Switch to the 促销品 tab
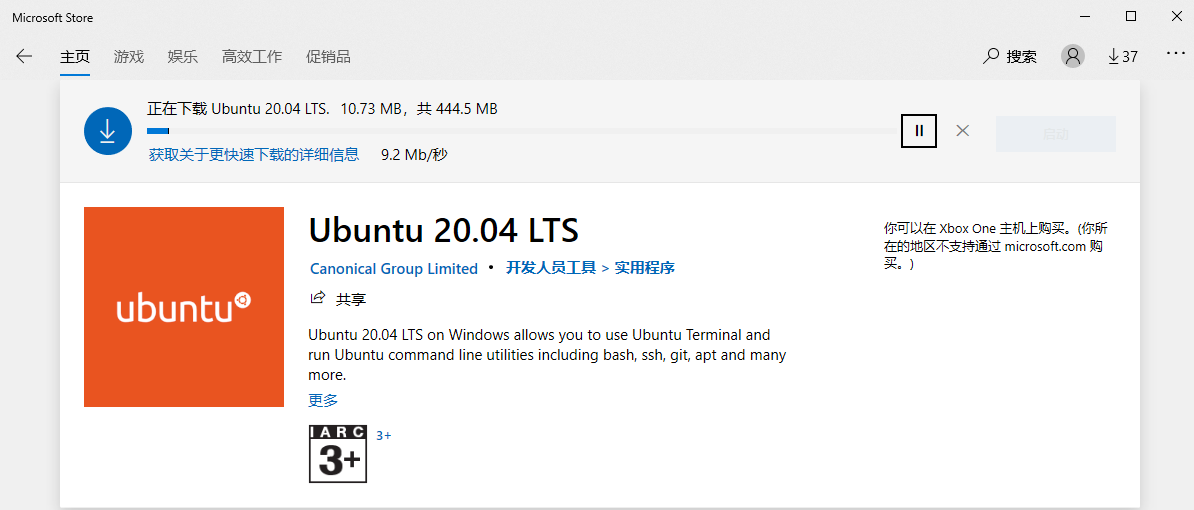The image size is (1194, 510). coord(328,56)
